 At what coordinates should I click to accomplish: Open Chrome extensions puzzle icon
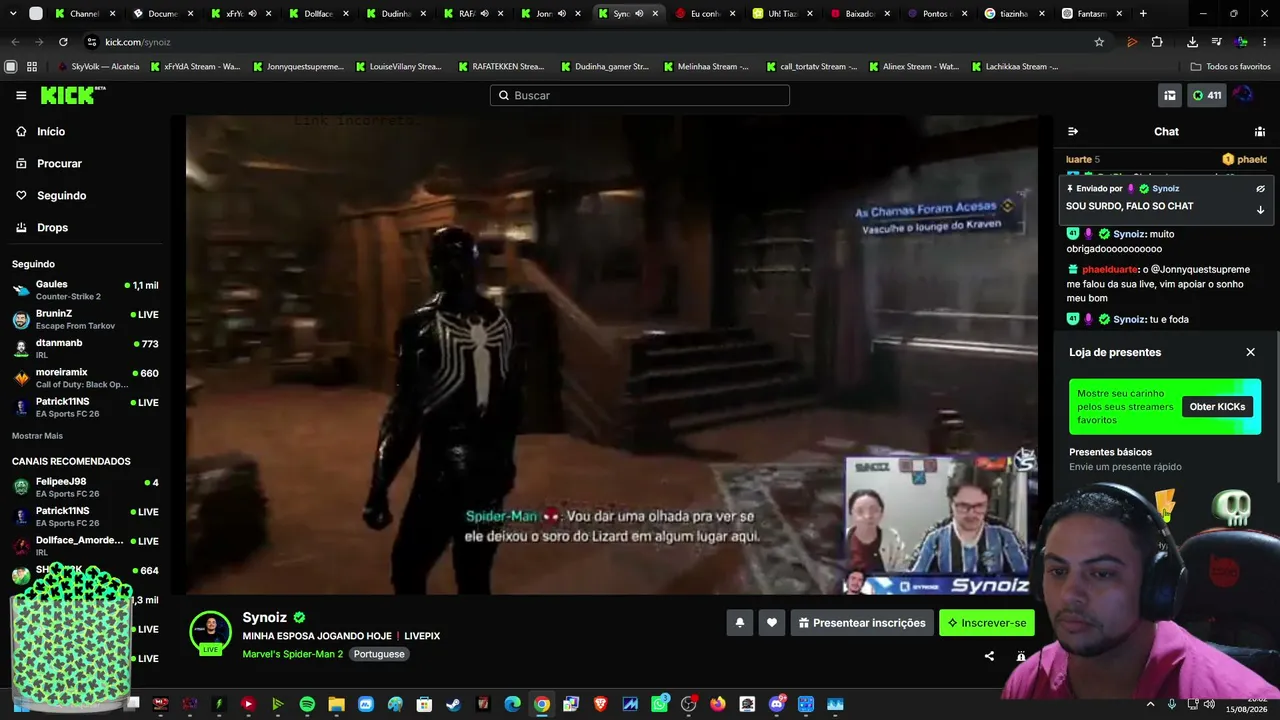click(1157, 42)
